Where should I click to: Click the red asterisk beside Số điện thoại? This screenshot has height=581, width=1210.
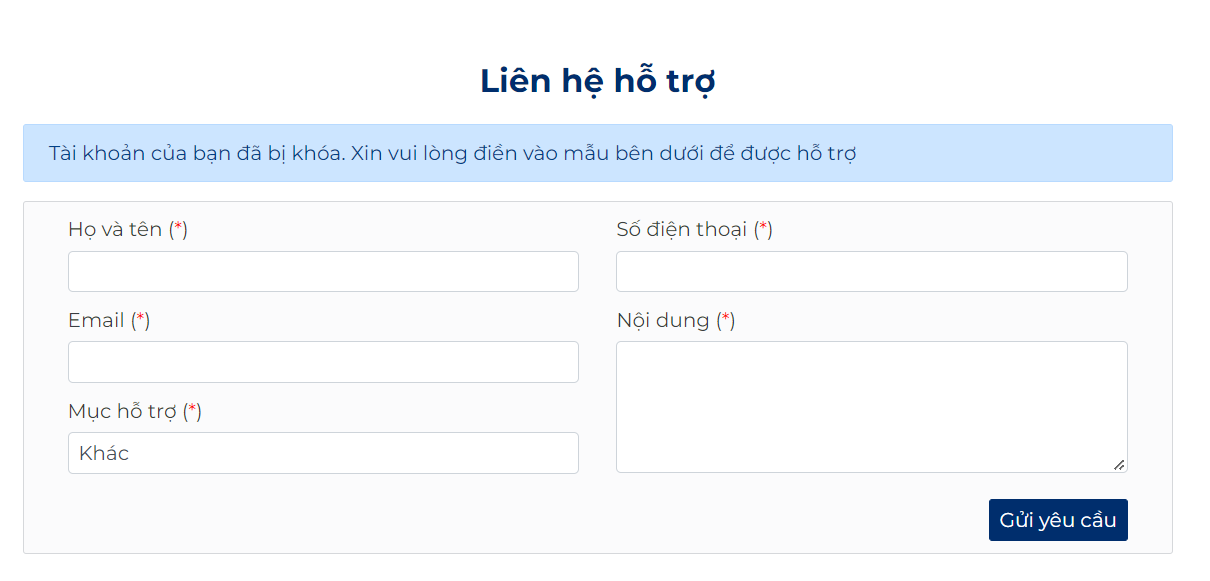coord(763,229)
